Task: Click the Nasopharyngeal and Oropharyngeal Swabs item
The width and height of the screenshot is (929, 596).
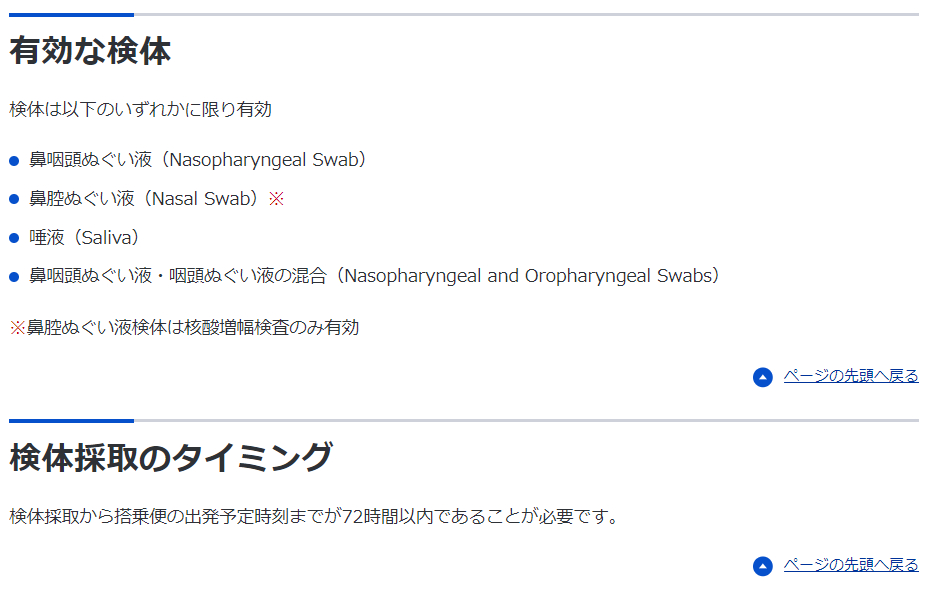Action: point(374,277)
